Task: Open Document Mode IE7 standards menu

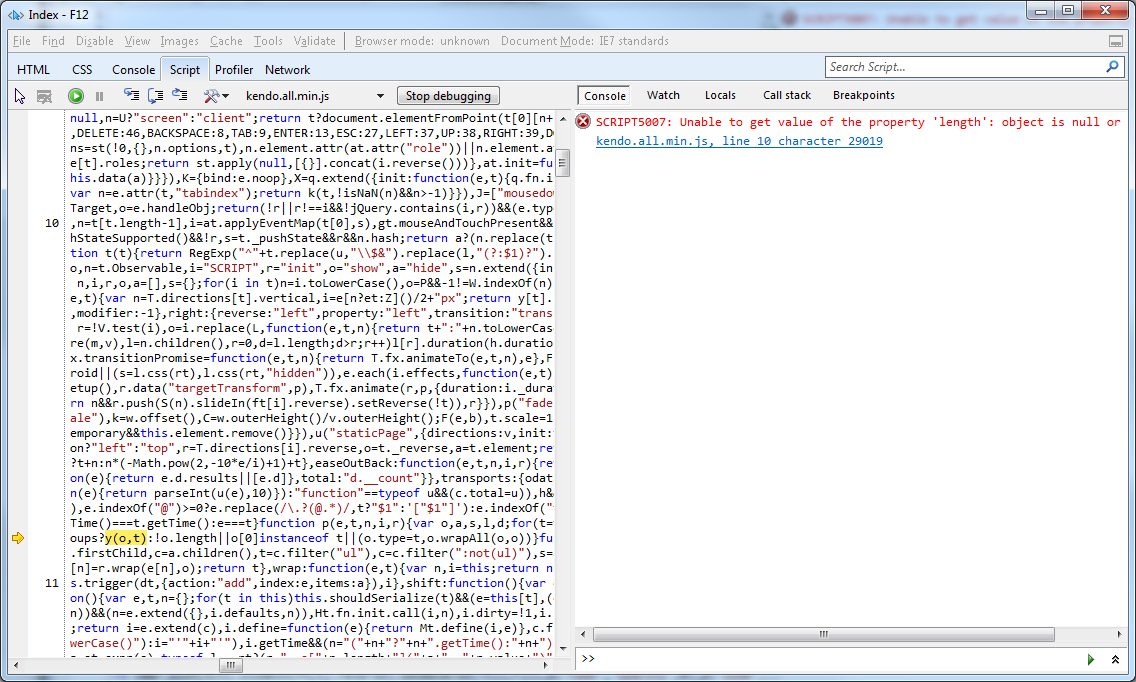Action: (585, 41)
